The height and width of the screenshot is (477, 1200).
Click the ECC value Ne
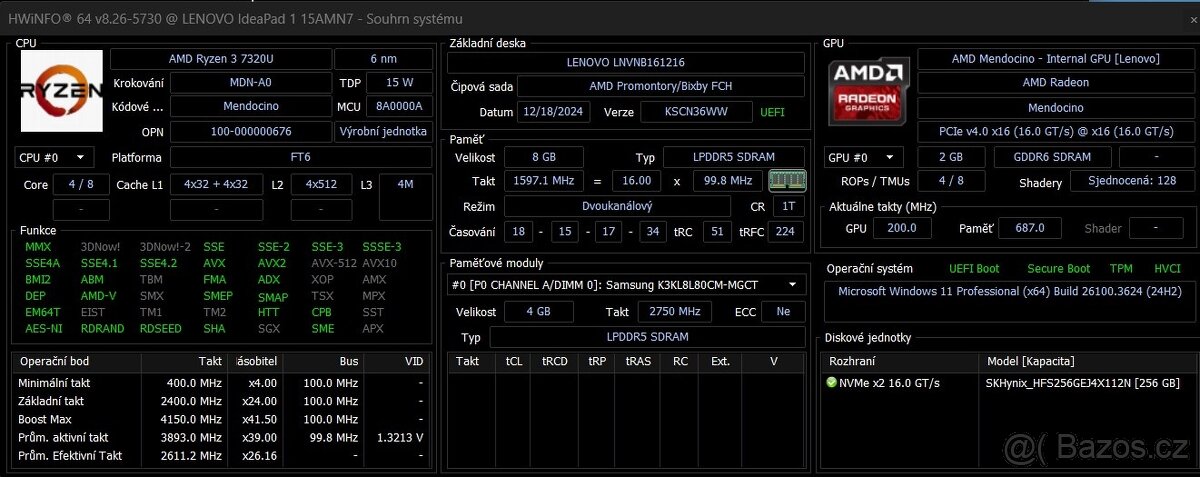(784, 312)
